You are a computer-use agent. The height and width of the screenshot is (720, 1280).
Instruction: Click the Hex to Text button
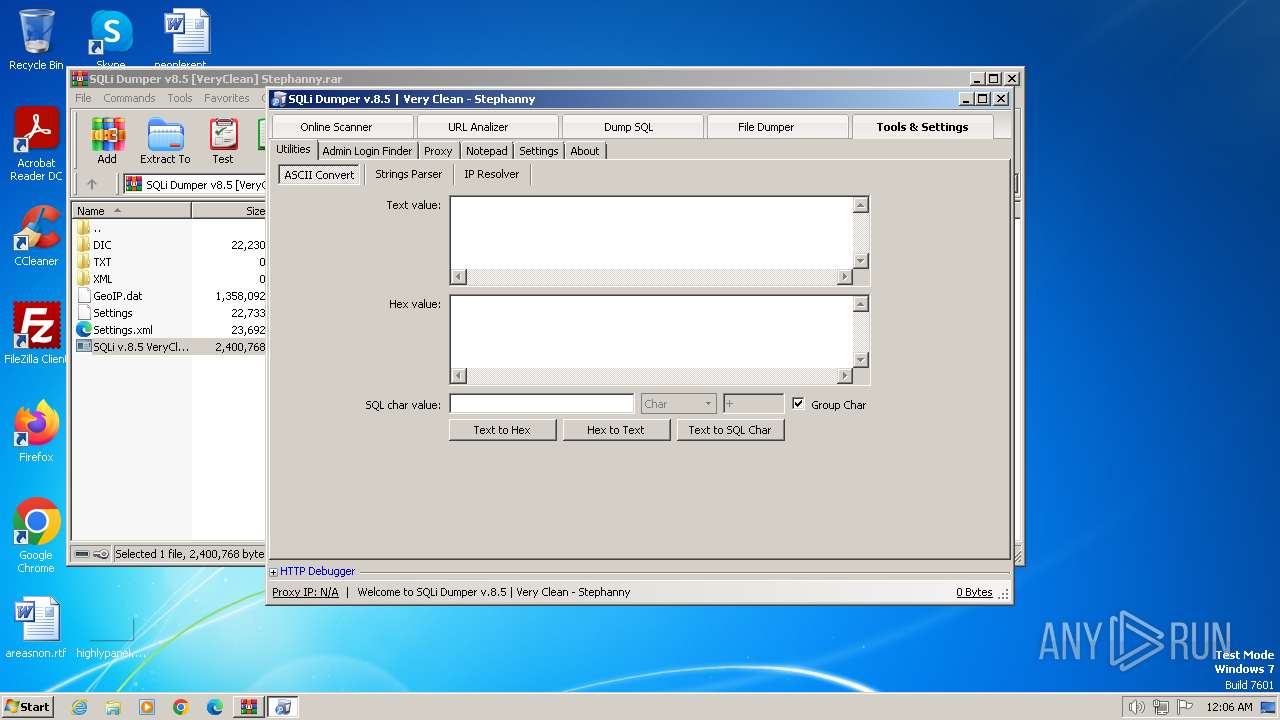click(x=616, y=430)
